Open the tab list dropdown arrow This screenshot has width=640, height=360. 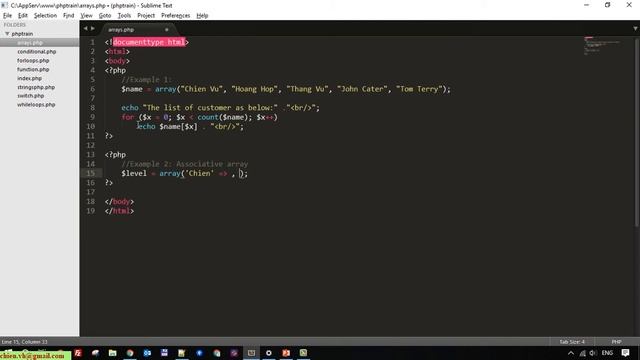[635, 29]
